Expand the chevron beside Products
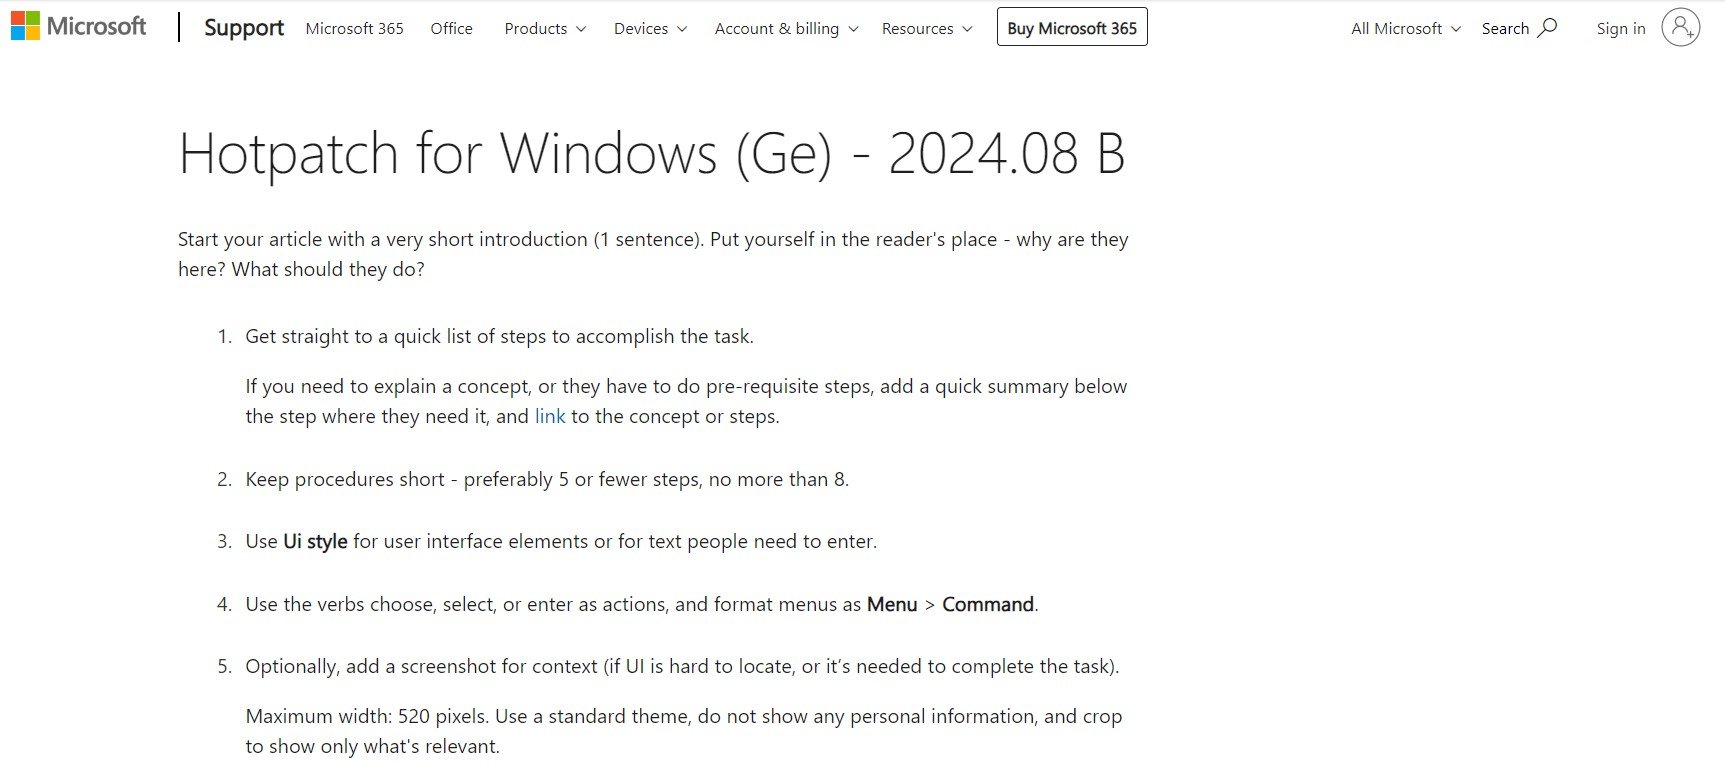This screenshot has height=772, width=1725. [x=580, y=30]
